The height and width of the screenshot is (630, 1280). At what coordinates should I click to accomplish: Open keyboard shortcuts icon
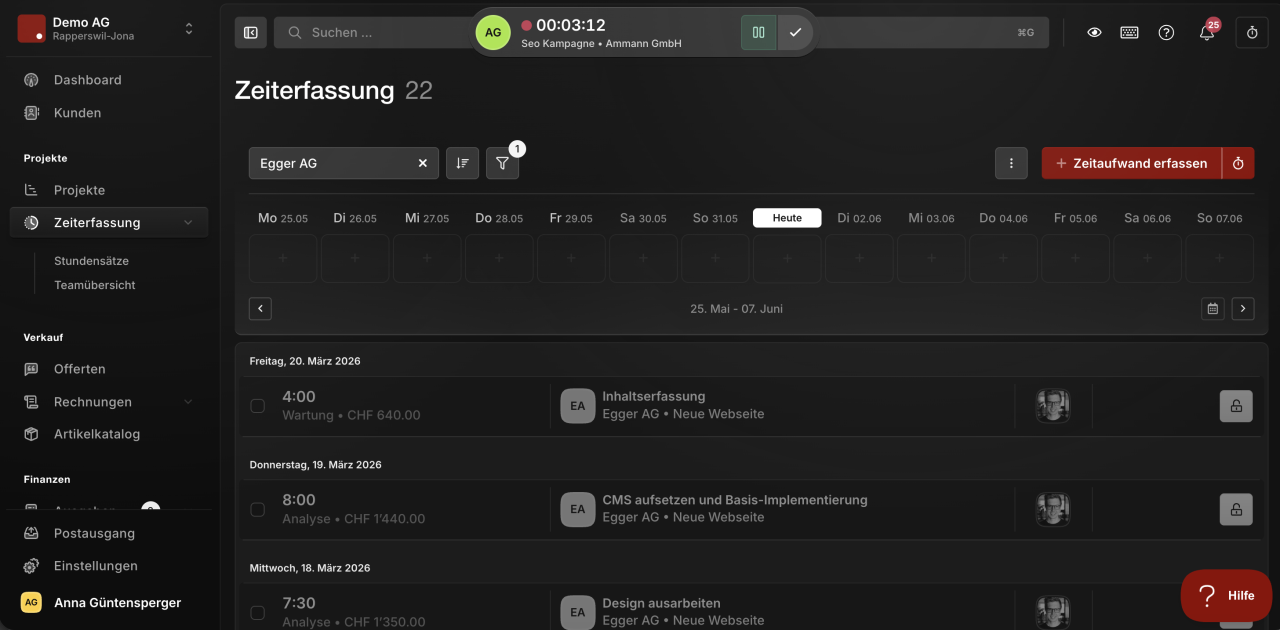(x=1129, y=32)
